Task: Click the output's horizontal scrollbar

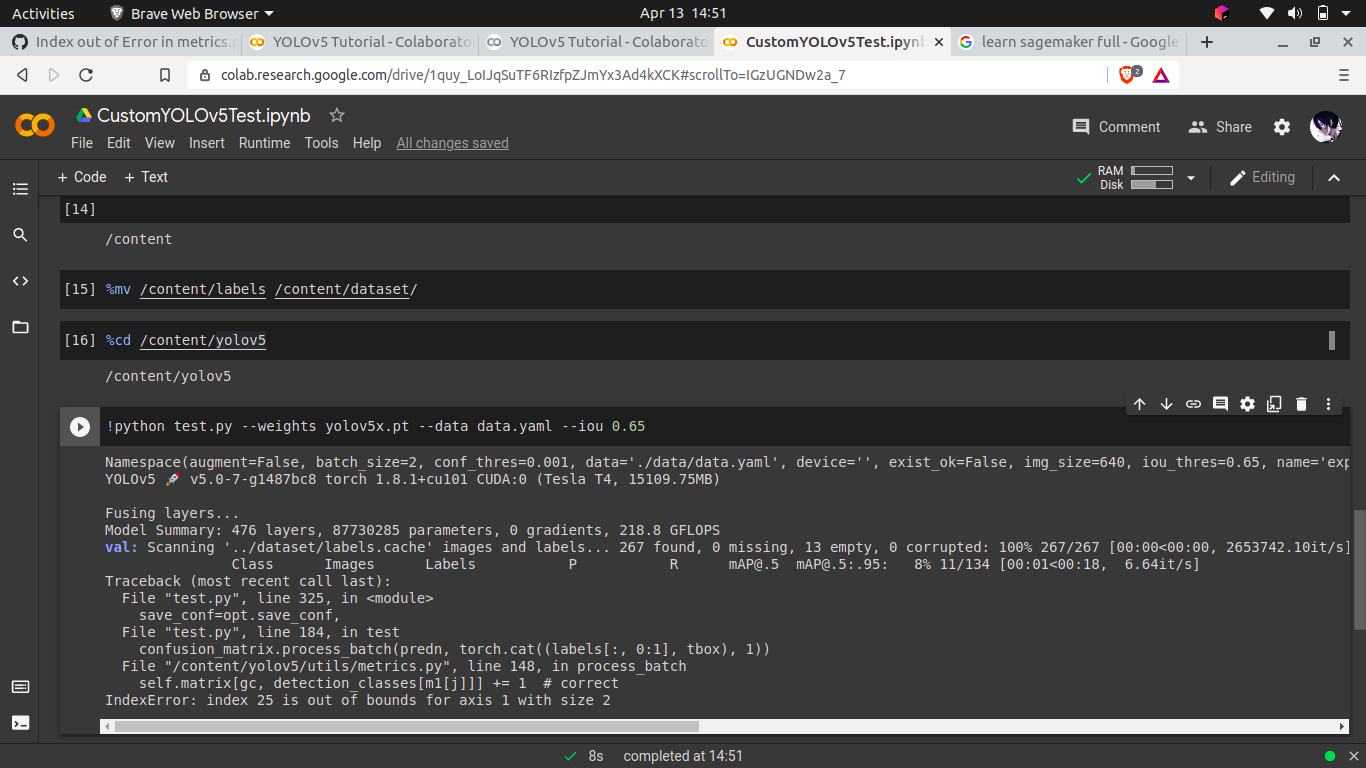Action: point(406,727)
